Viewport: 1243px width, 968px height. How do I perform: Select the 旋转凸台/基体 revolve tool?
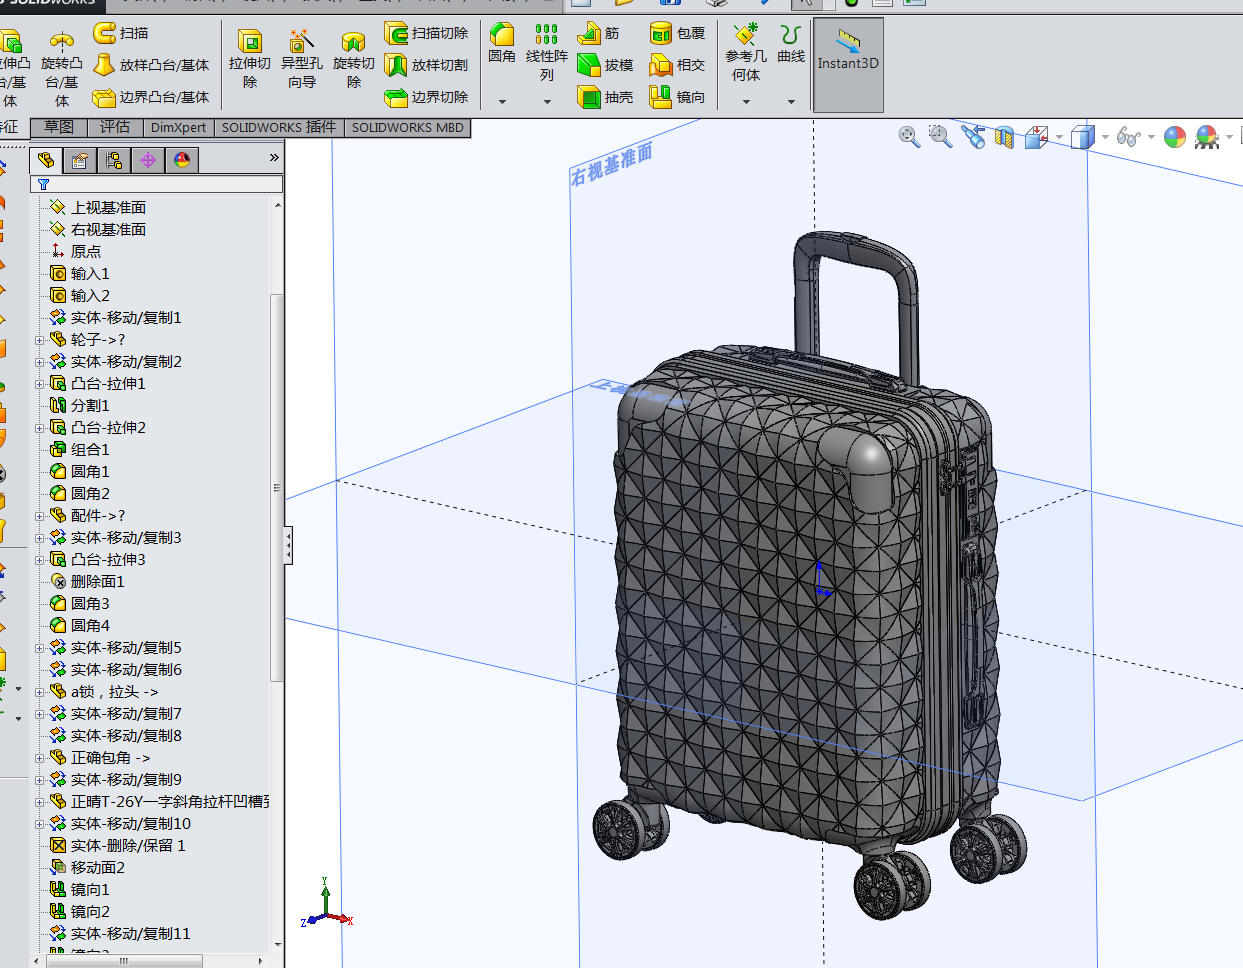tap(61, 68)
